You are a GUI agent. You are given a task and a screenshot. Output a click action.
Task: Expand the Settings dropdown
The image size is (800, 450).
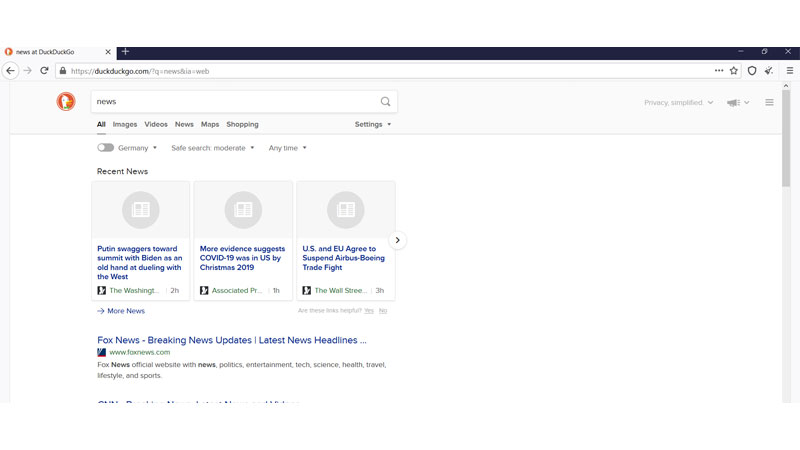(373, 124)
